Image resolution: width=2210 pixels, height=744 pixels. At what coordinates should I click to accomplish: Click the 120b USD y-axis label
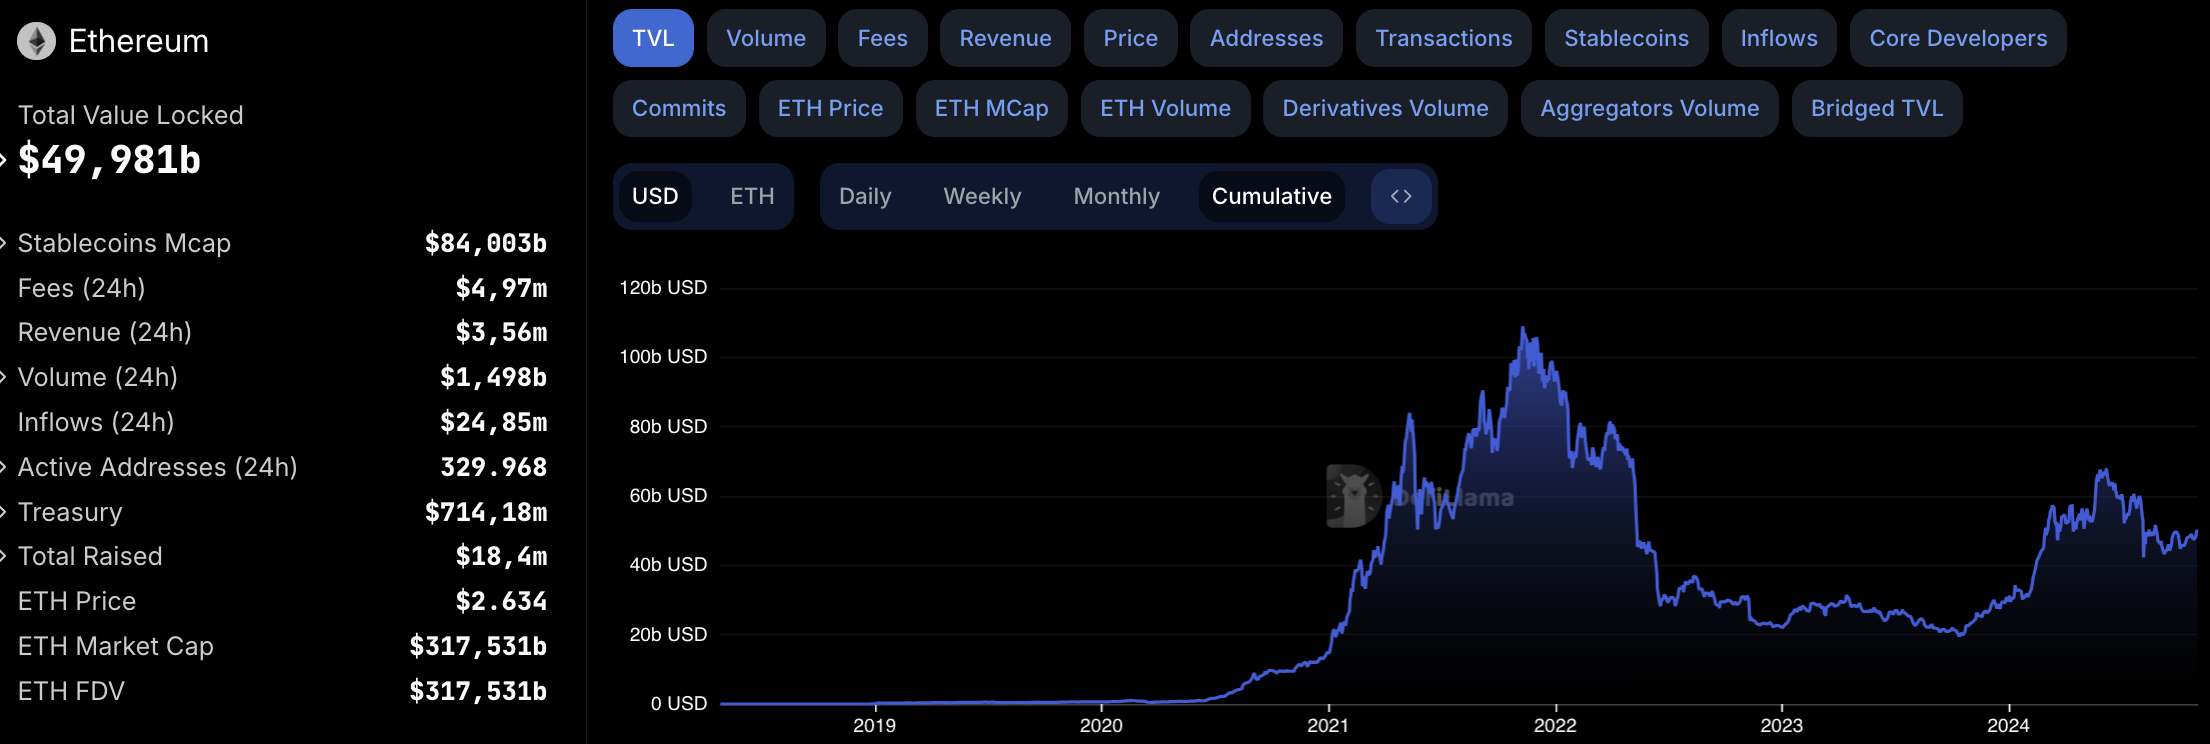tap(663, 288)
